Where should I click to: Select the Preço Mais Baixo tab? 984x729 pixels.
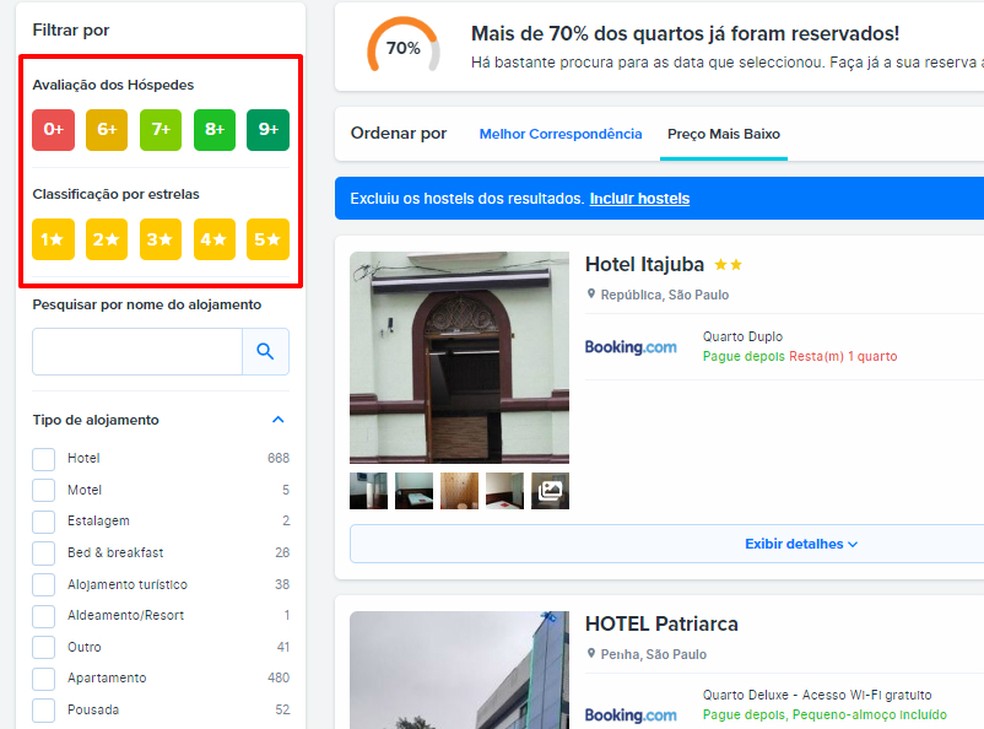723,133
